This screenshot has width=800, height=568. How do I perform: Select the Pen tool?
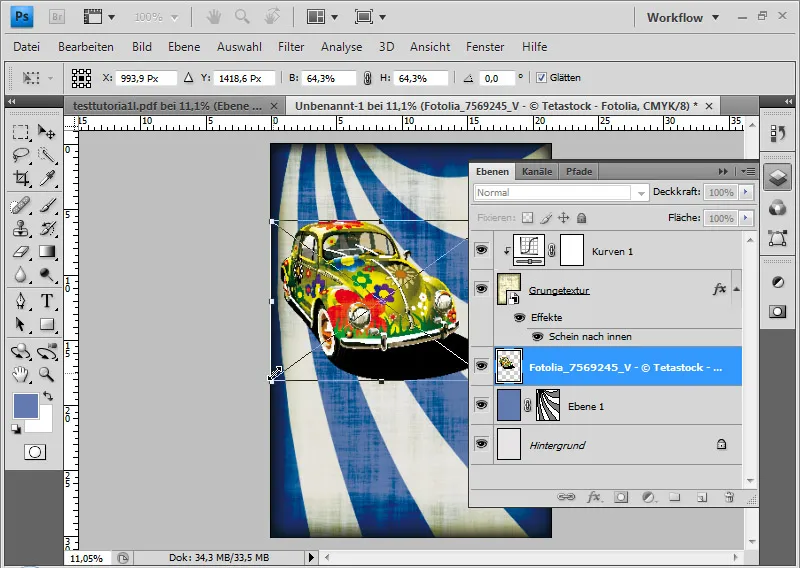click(x=20, y=301)
